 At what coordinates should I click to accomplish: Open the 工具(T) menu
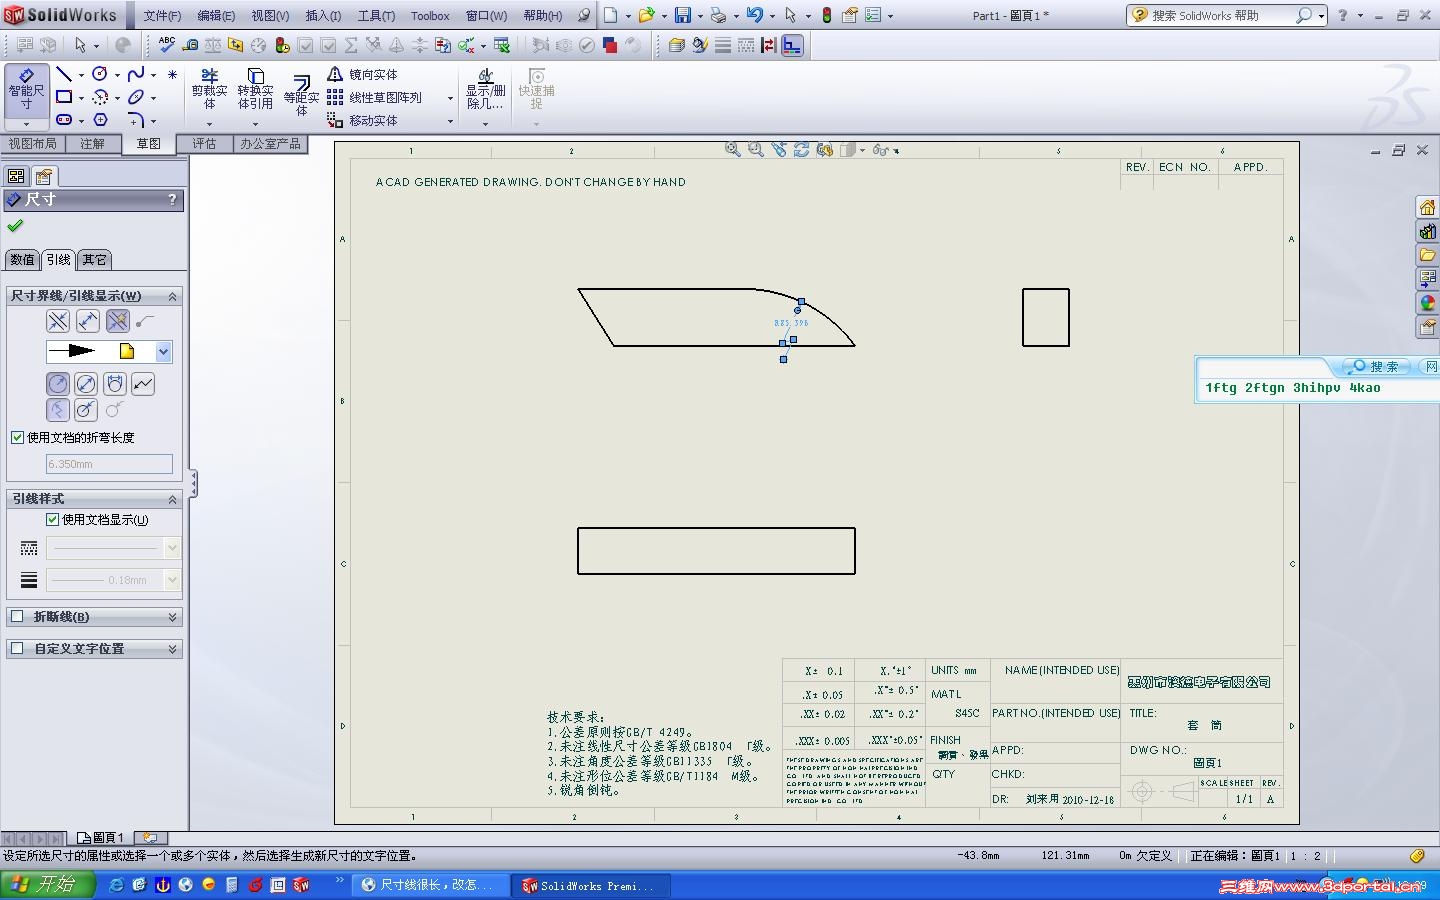[x=376, y=16]
